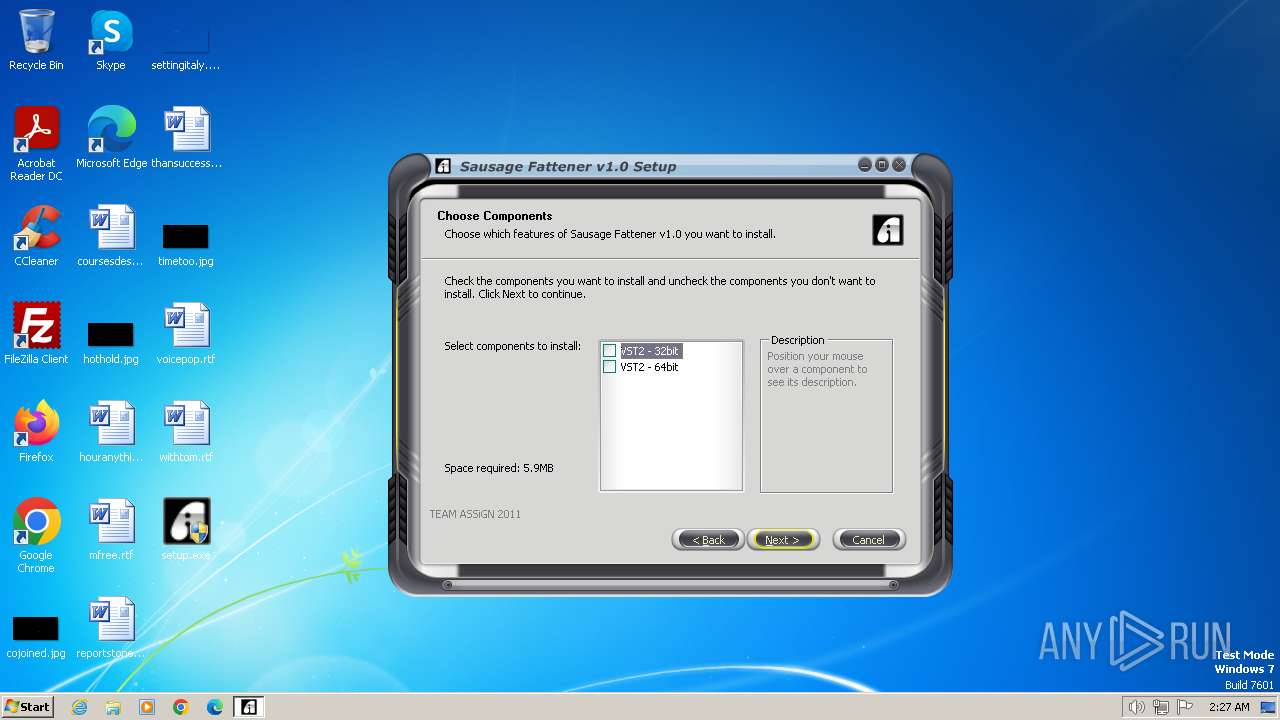
Task: Select setup.exe desktop file
Action: pyautogui.click(x=186, y=530)
